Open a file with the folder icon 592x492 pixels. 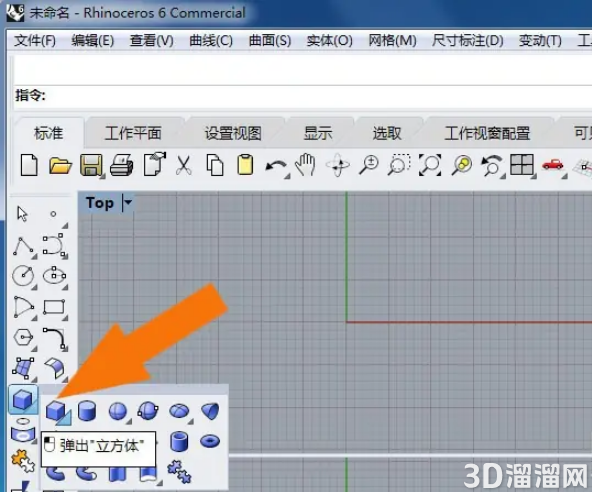60,165
